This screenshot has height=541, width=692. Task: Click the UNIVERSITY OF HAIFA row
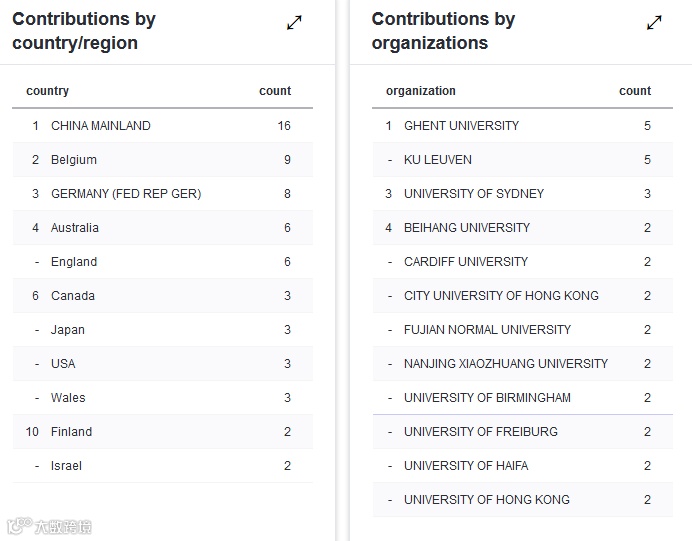click(x=466, y=466)
